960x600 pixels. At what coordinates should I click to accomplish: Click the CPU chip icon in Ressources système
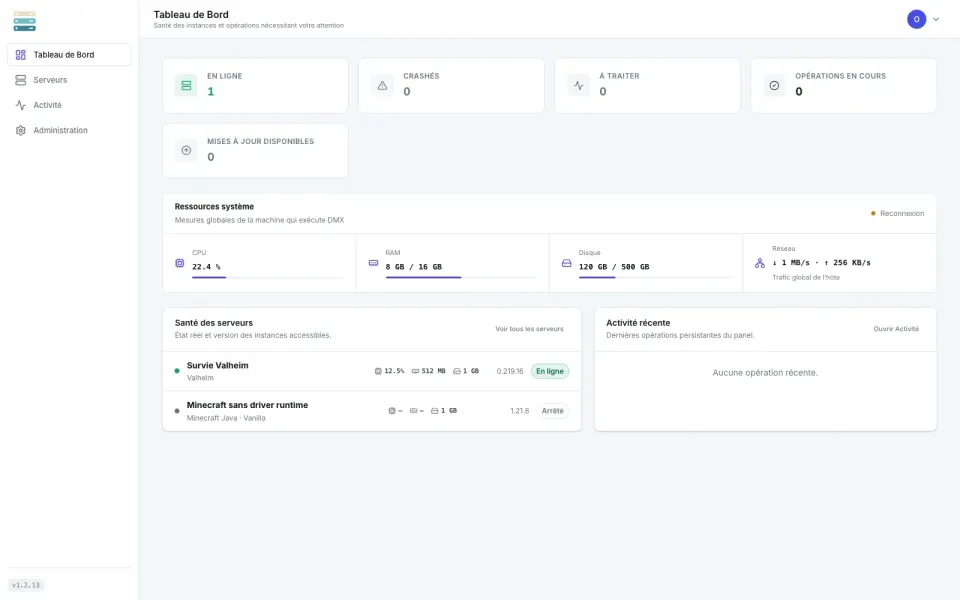(x=179, y=263)
